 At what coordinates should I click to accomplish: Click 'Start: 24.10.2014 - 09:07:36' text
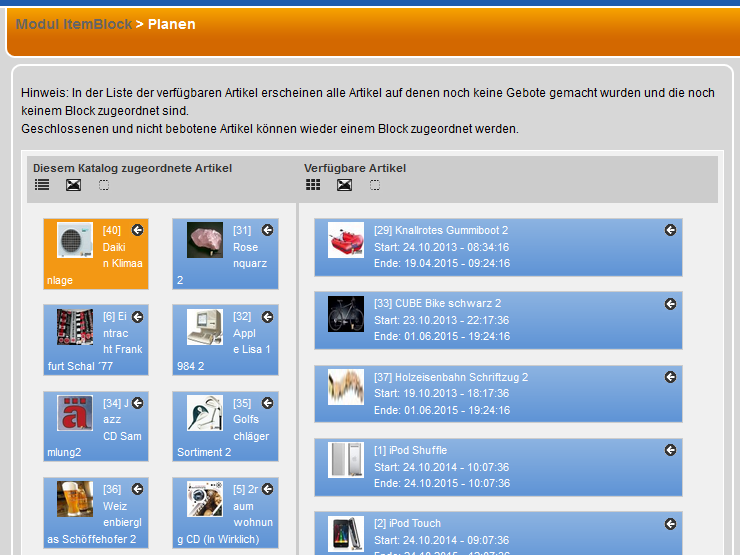pos(441,540)
